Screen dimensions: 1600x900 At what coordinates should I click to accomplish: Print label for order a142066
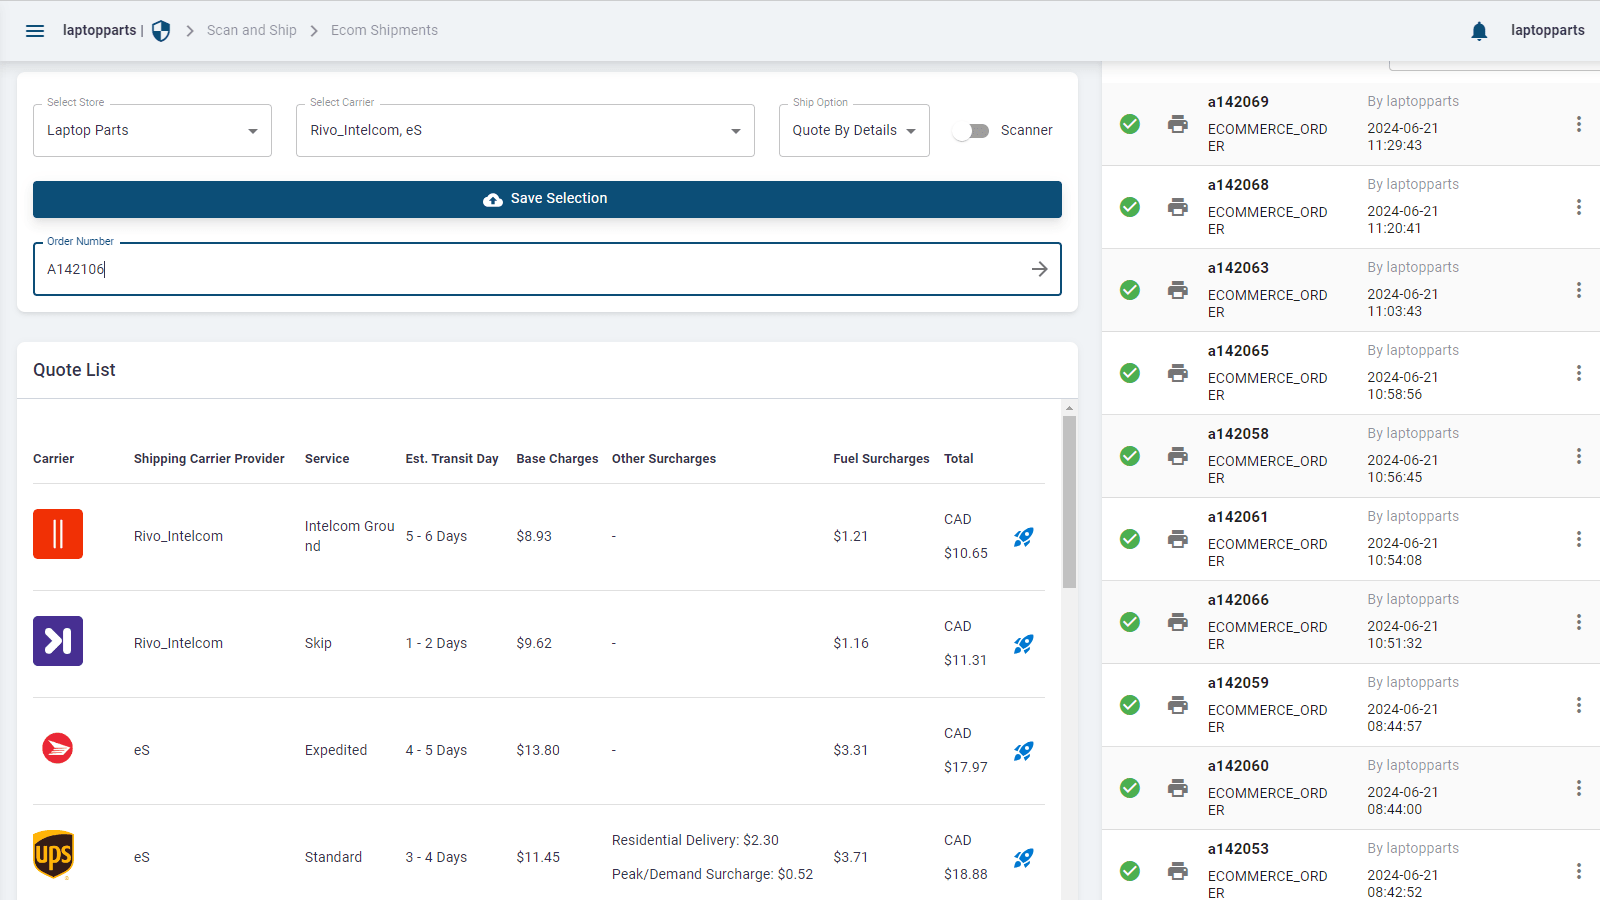pyautogui.click(x=1178, y=622)
